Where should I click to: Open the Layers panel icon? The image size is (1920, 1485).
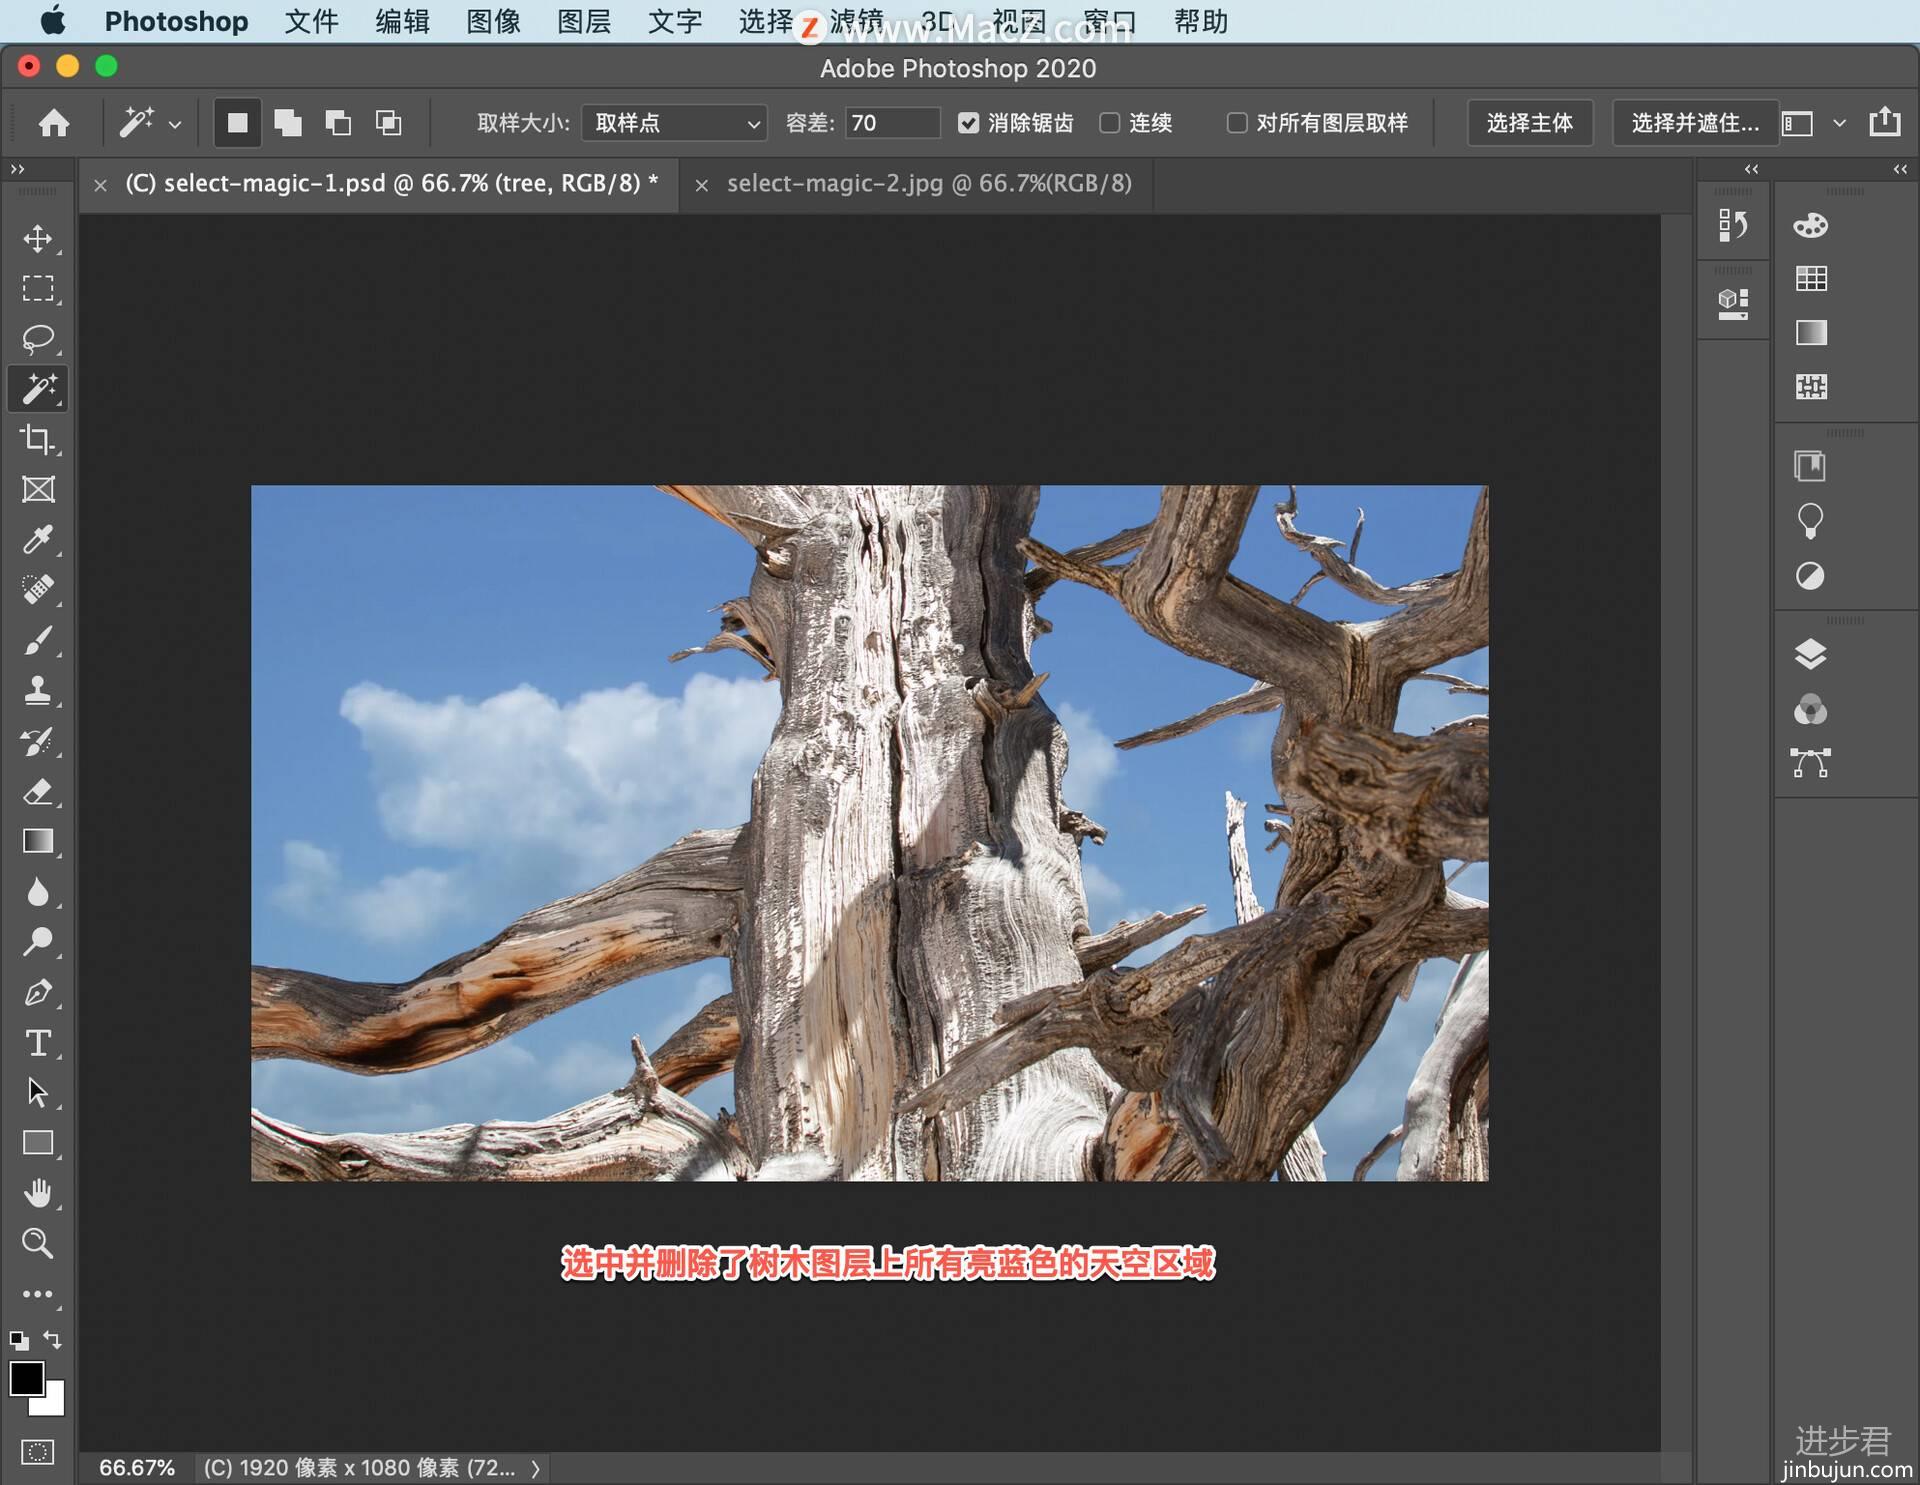coord(1811,655)
